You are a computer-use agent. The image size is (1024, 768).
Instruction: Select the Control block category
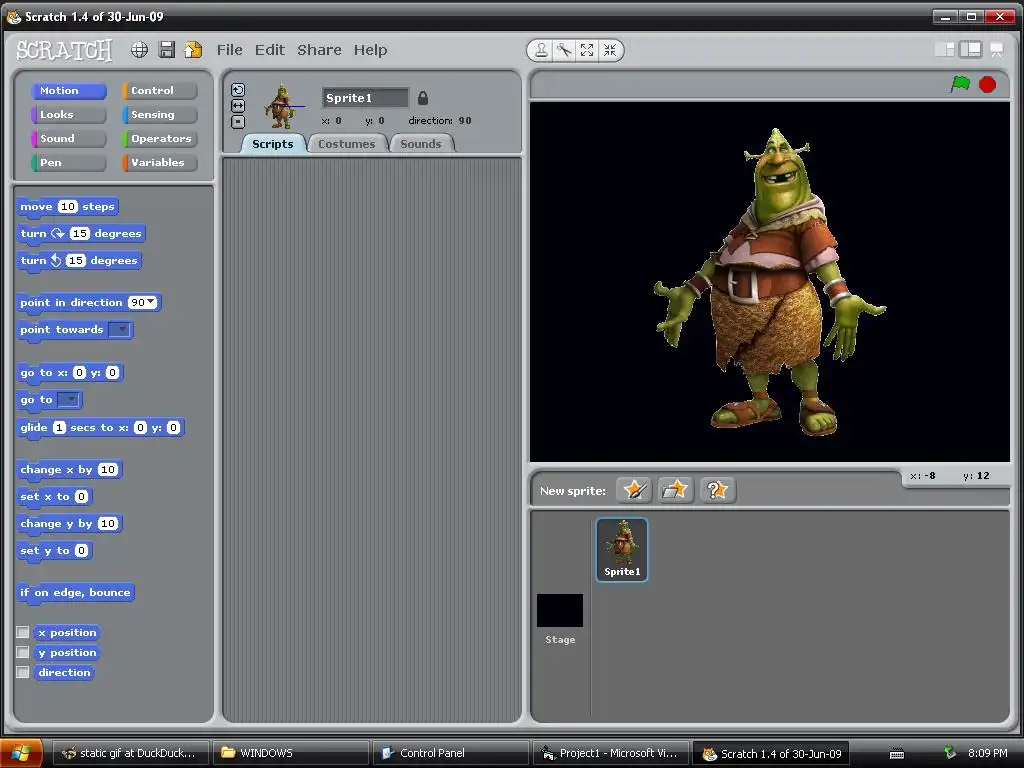(x=159, y=91)
